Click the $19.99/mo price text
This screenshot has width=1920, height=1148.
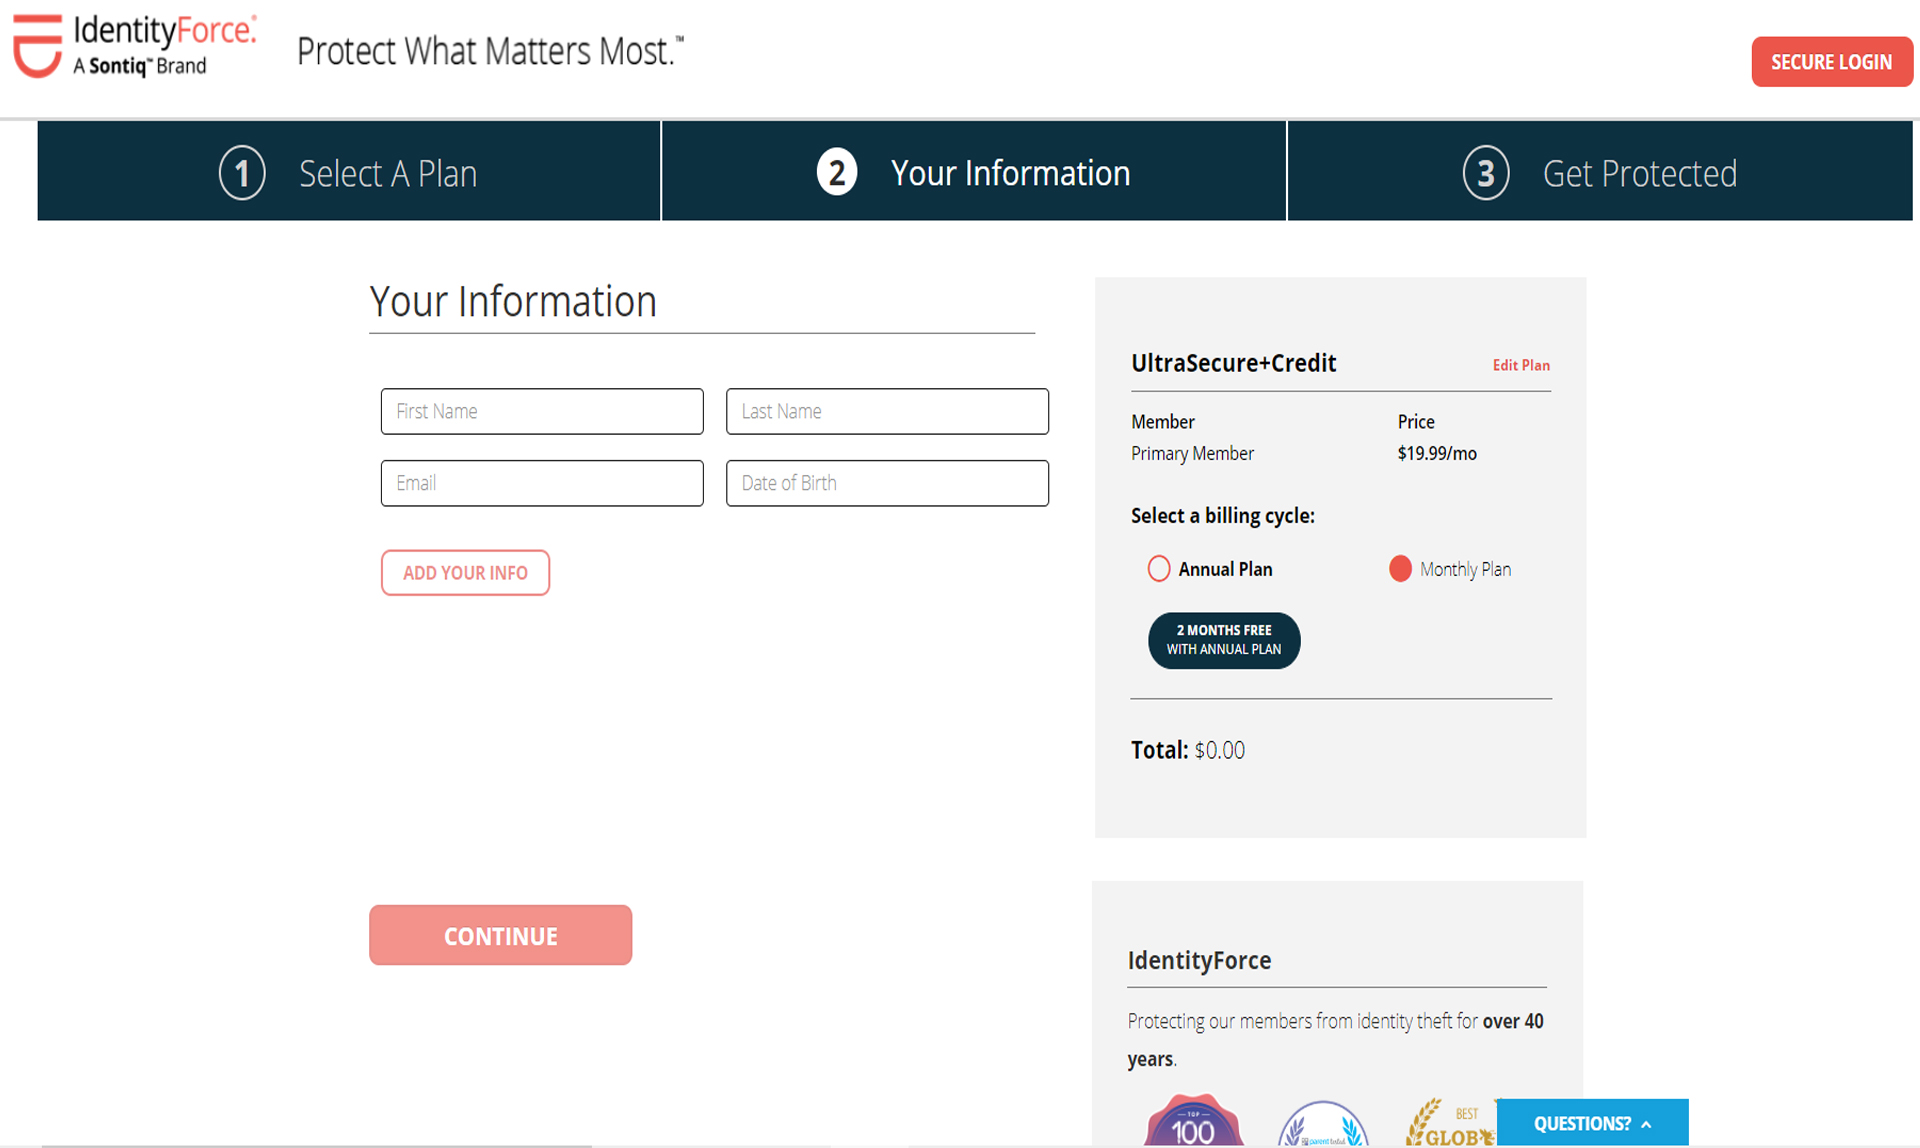point(1437,453)
